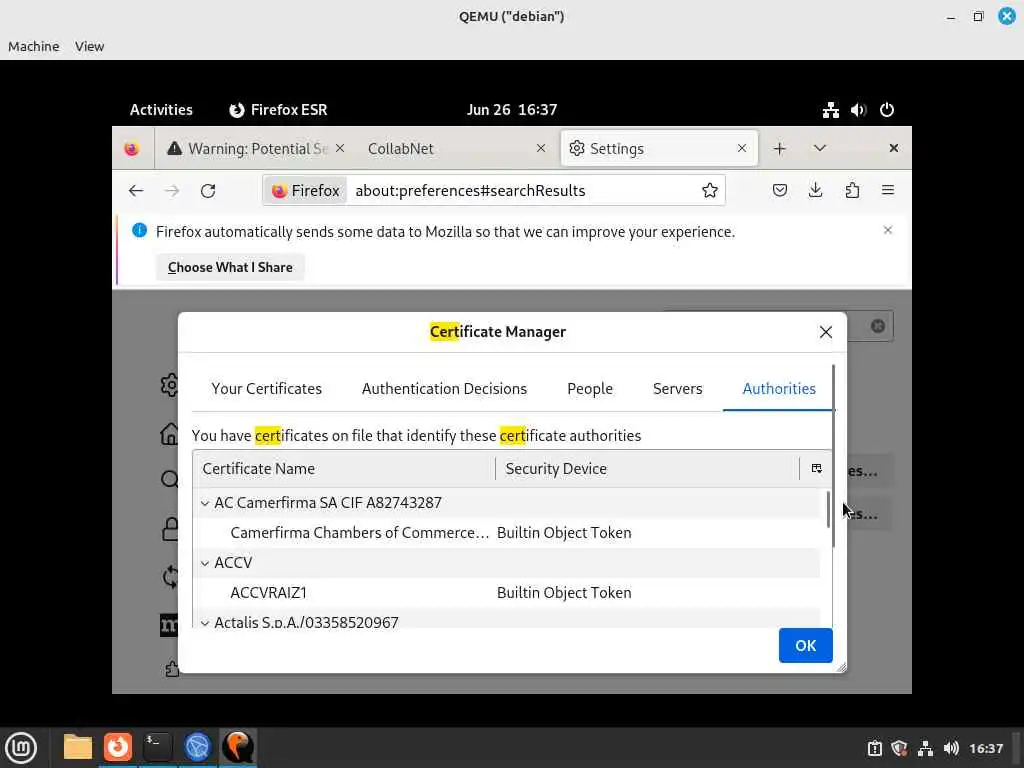The width and height of the screenshot is (1024, 768).
Task: Open the QEMU View menu
Action: 89,46
